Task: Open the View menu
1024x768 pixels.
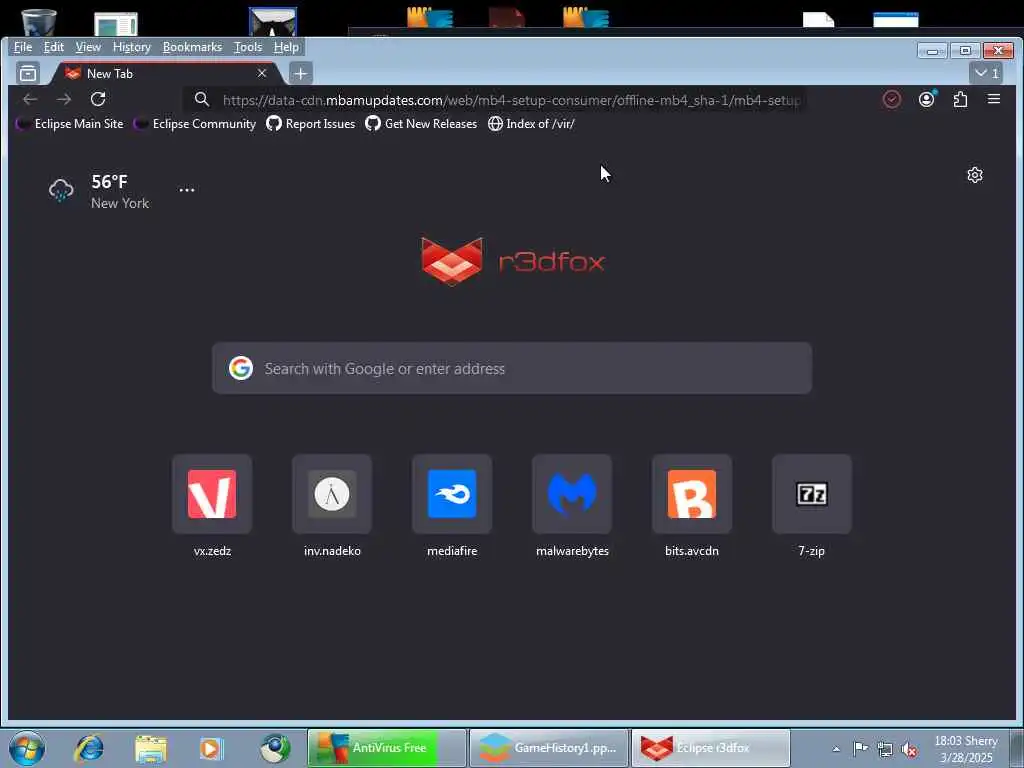Action: (88, 47)
